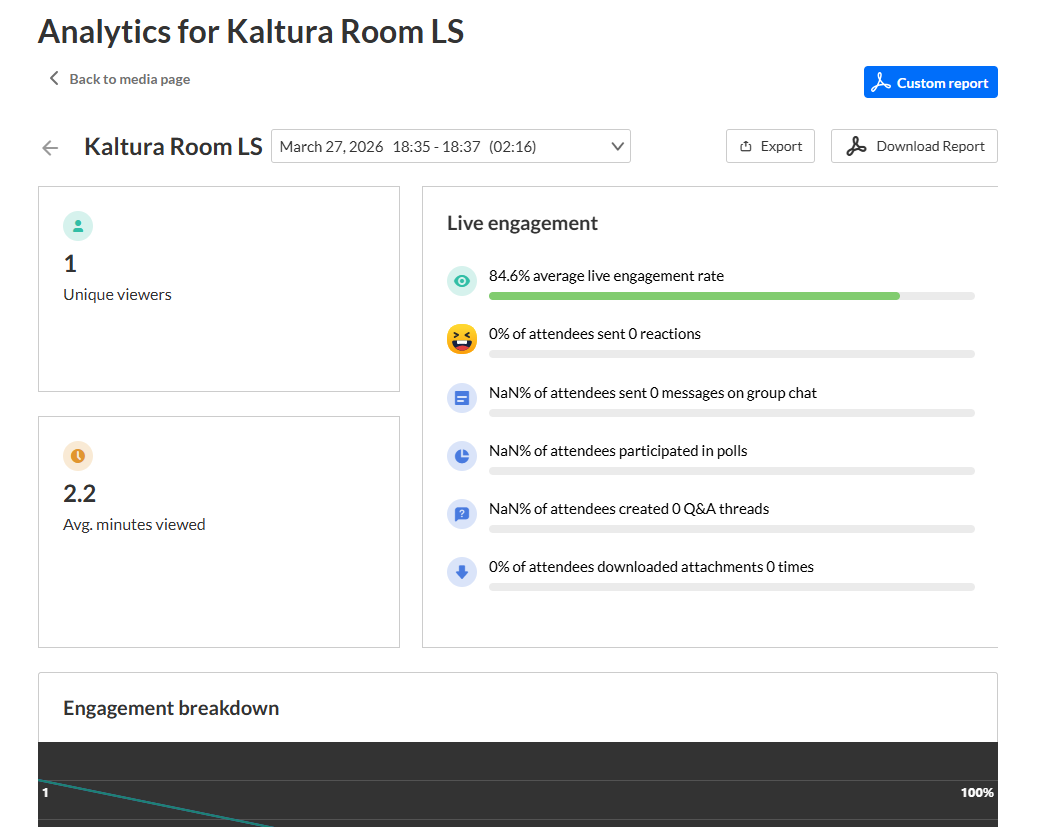Click the laughing emoji reactions icon
Viewport: 1059px width, 827px height.
click(x=461, y=340)
